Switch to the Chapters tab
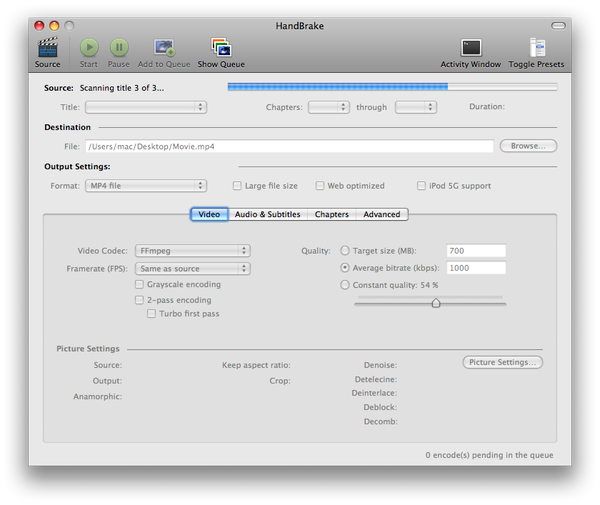 coord(332,214)
